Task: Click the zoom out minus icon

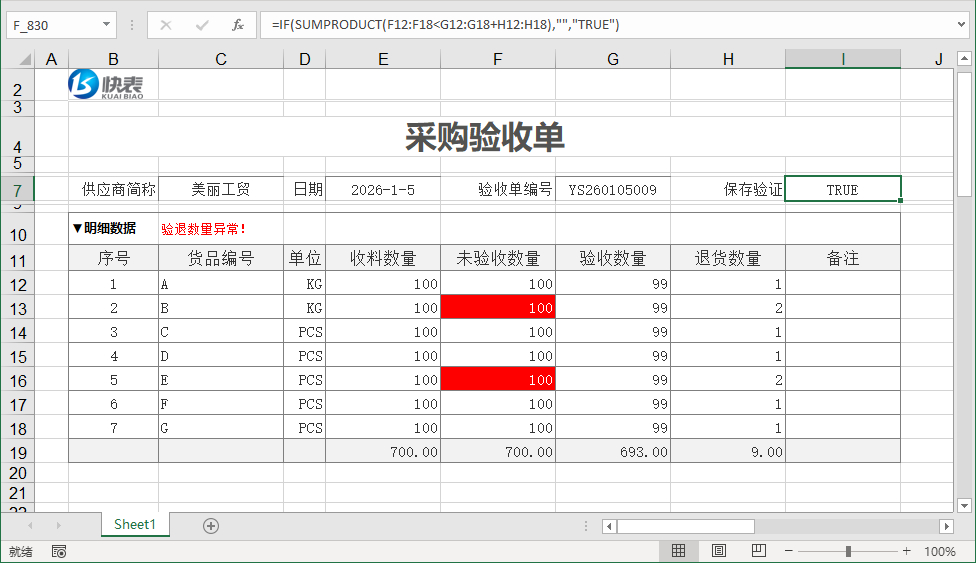Action: point(789,551)
